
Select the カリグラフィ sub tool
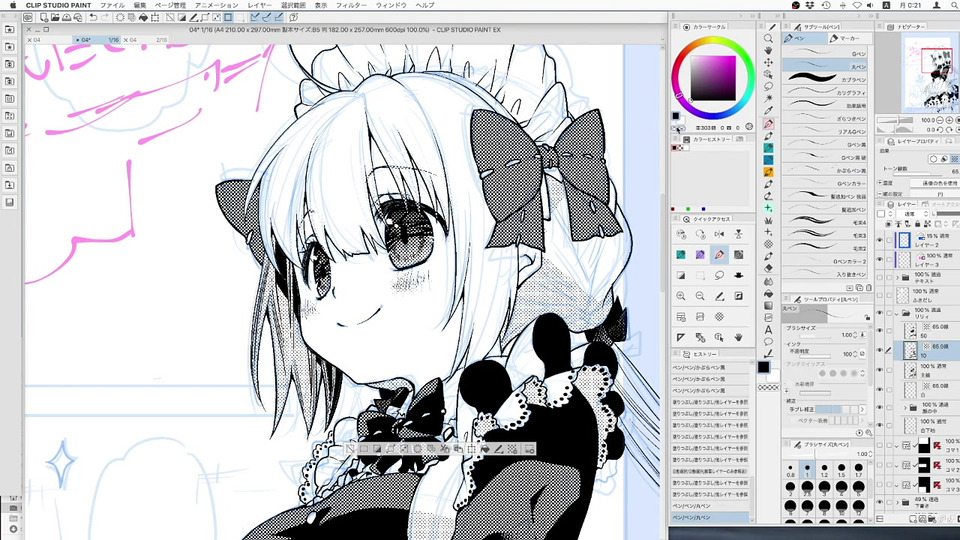click(x=827, y=92)
